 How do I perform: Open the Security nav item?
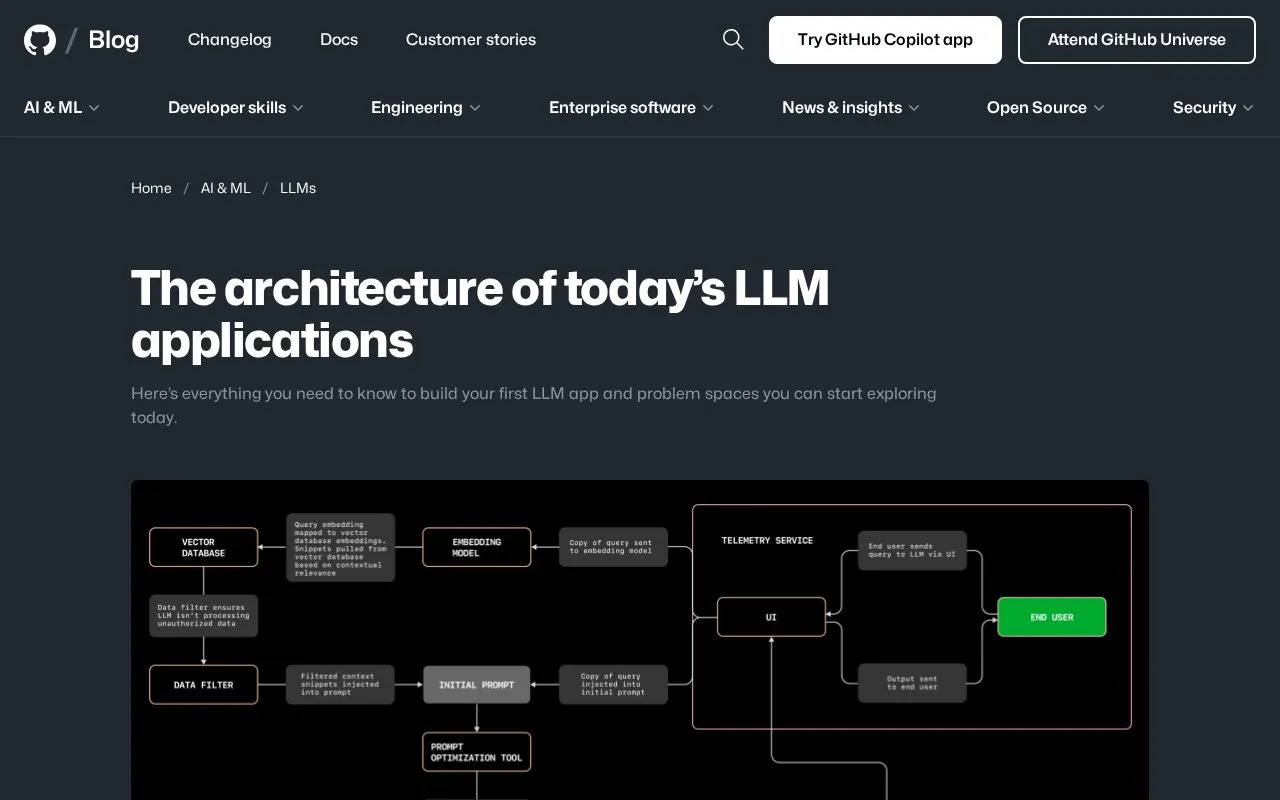(1204, 107)
